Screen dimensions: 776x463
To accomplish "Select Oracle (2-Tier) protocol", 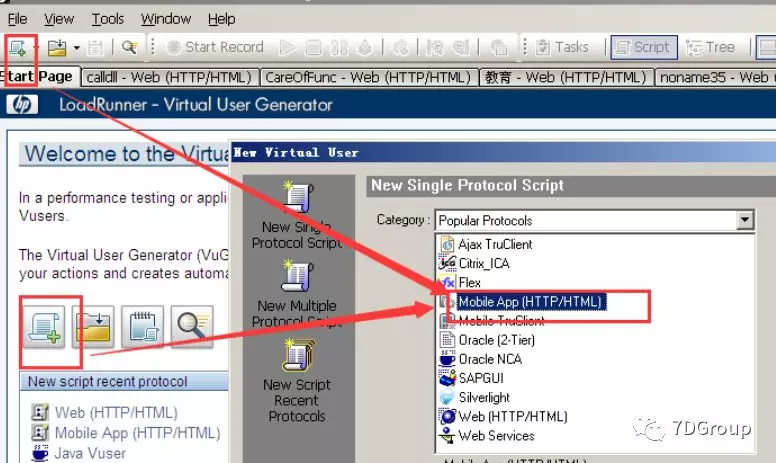I will pyautogui.click(x=496, y=340).
